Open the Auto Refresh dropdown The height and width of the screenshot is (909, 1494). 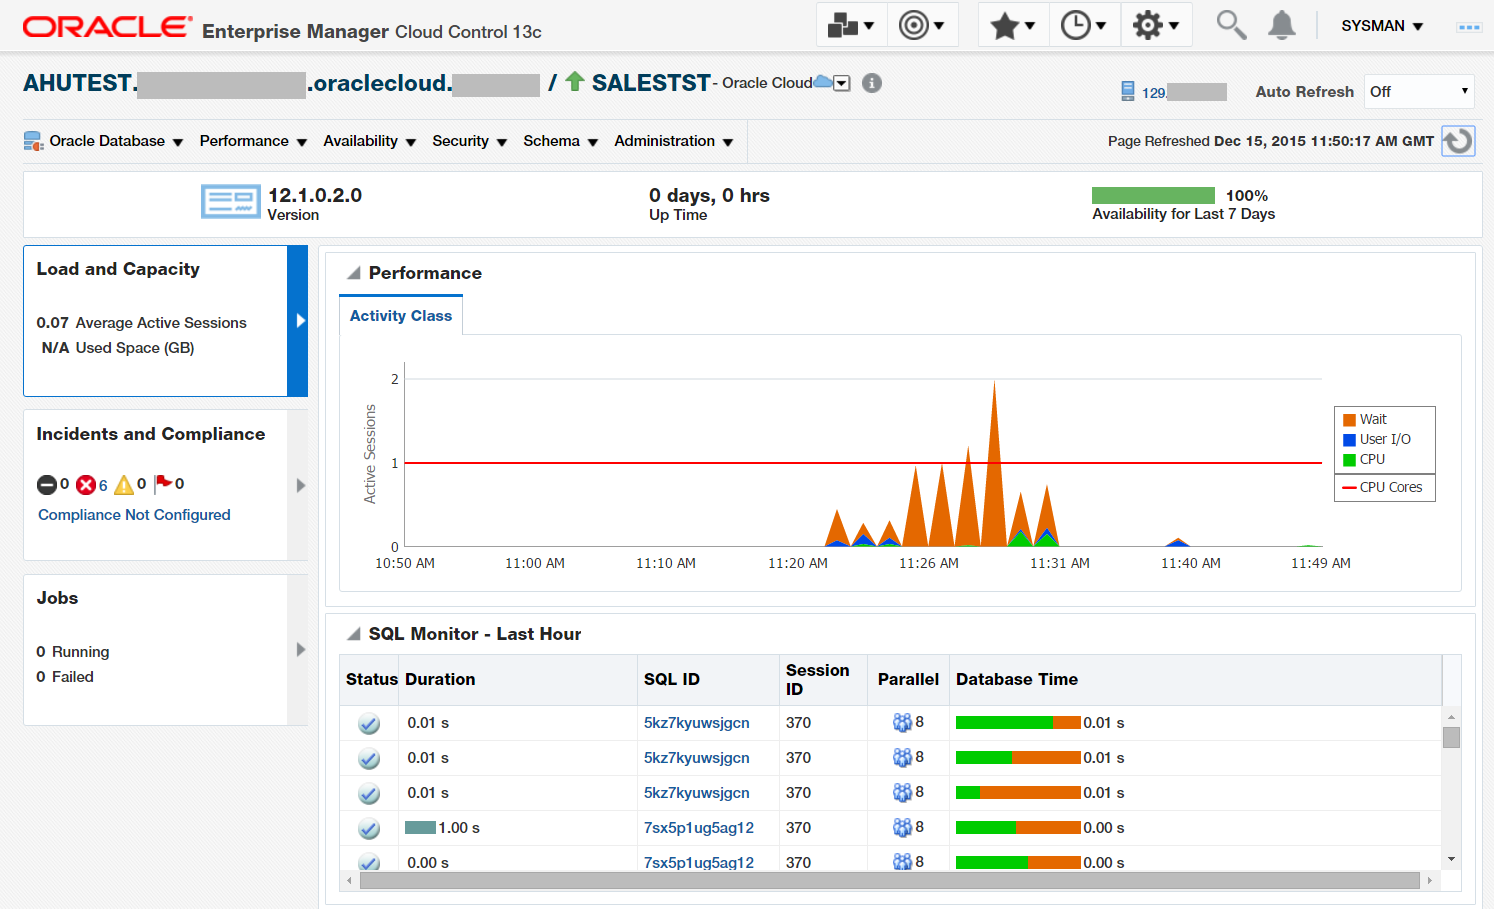click(1419, 91)
